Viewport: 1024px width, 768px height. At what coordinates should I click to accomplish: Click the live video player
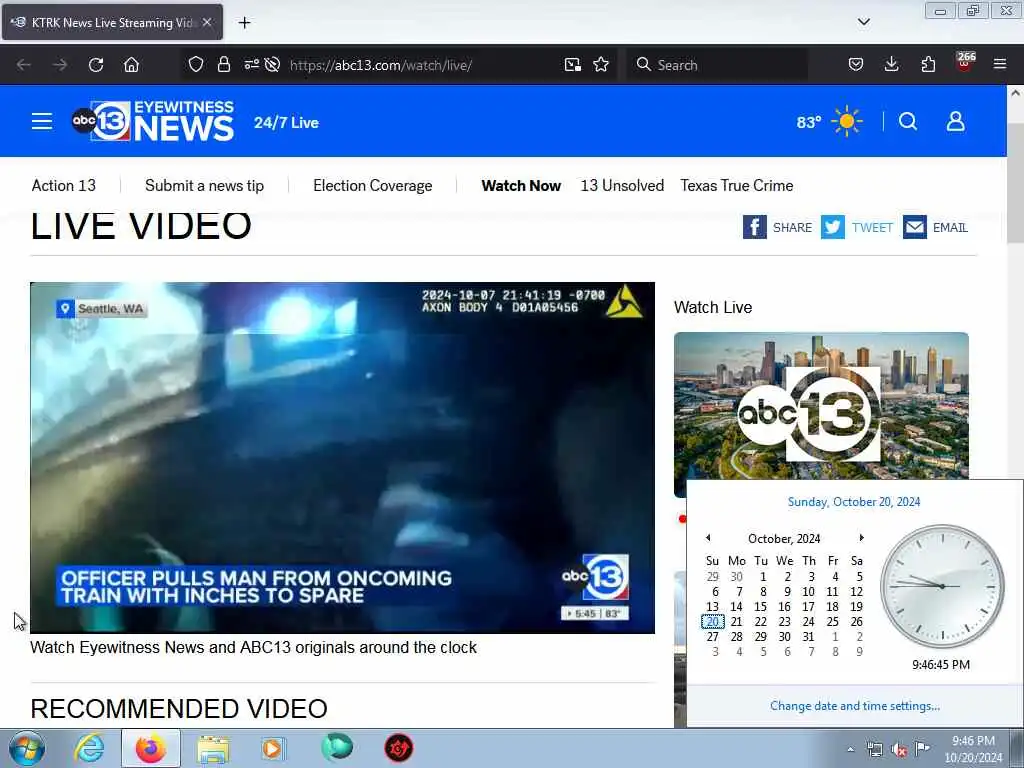[x=342, y=457]
